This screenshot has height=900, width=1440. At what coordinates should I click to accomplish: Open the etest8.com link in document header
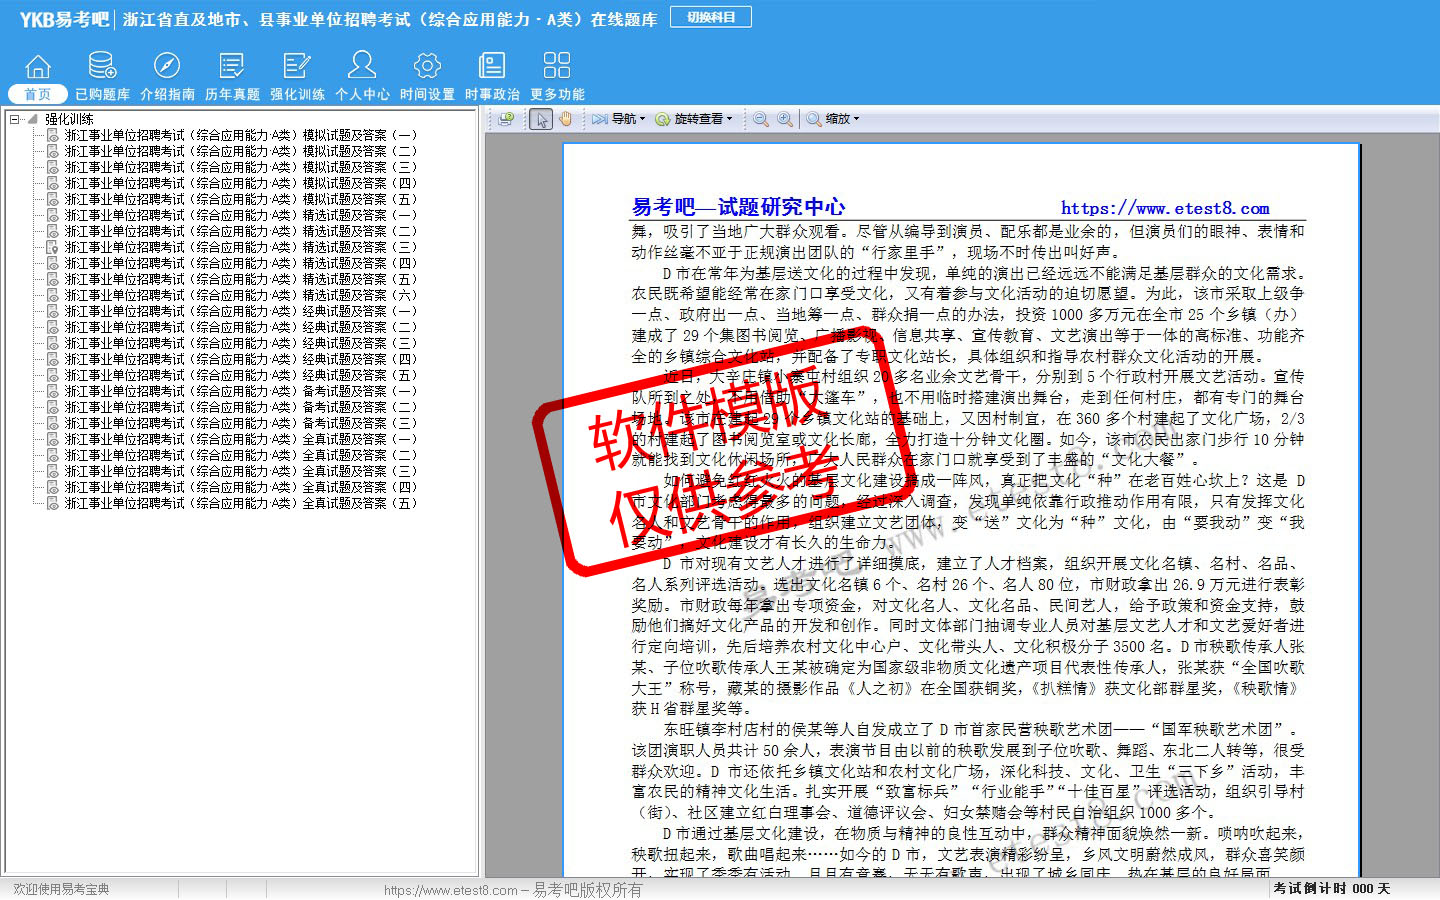click(x=1165, y=208)
